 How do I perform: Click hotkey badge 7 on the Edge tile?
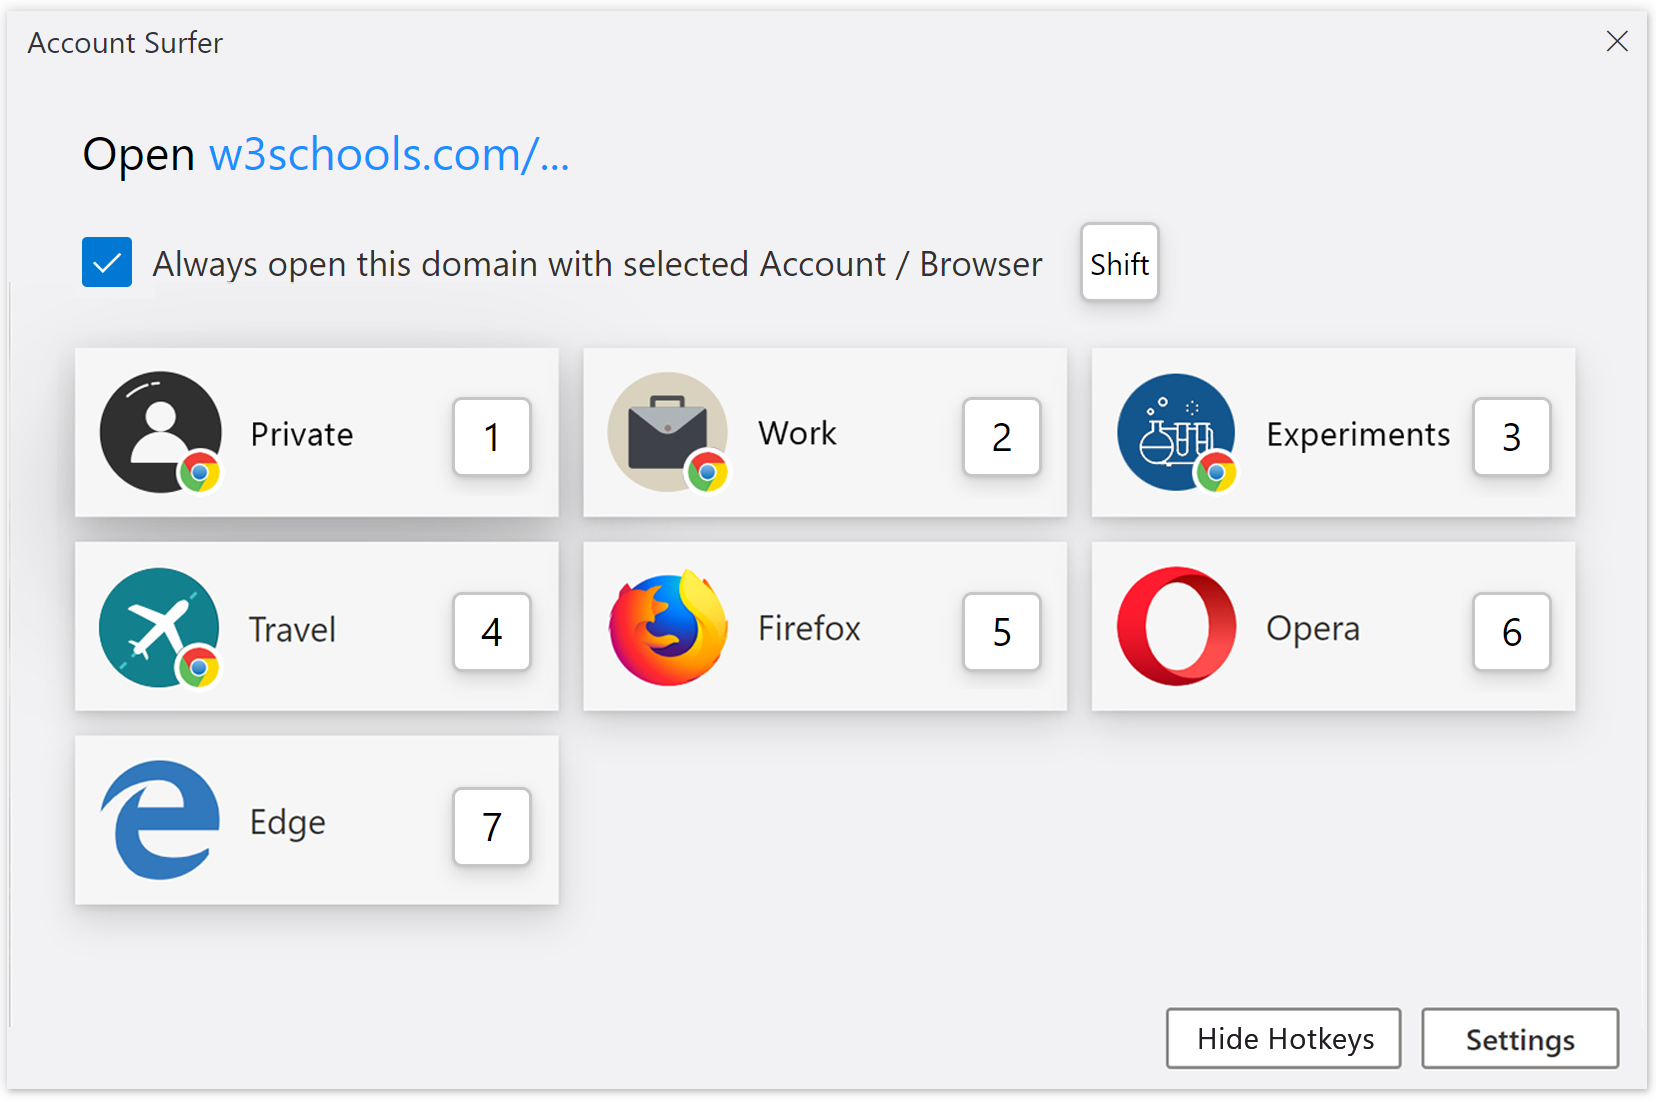tap(491, 827)
